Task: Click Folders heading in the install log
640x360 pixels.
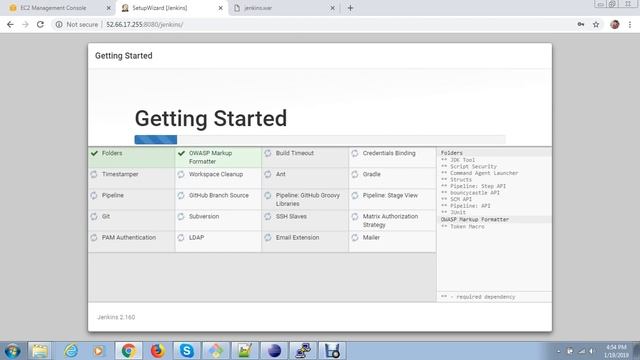Action: click(x=451, y=153)
